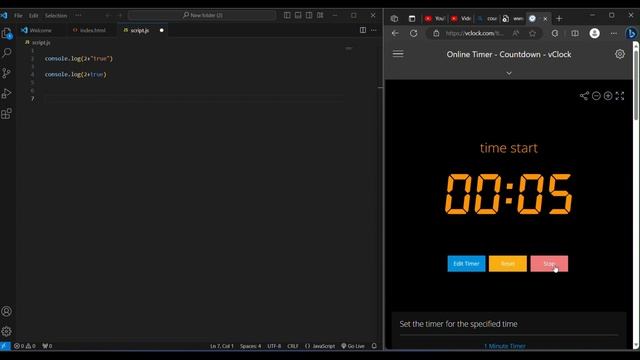Open VS Code notifications bell

pyautogui.click(x=374, y=346)
